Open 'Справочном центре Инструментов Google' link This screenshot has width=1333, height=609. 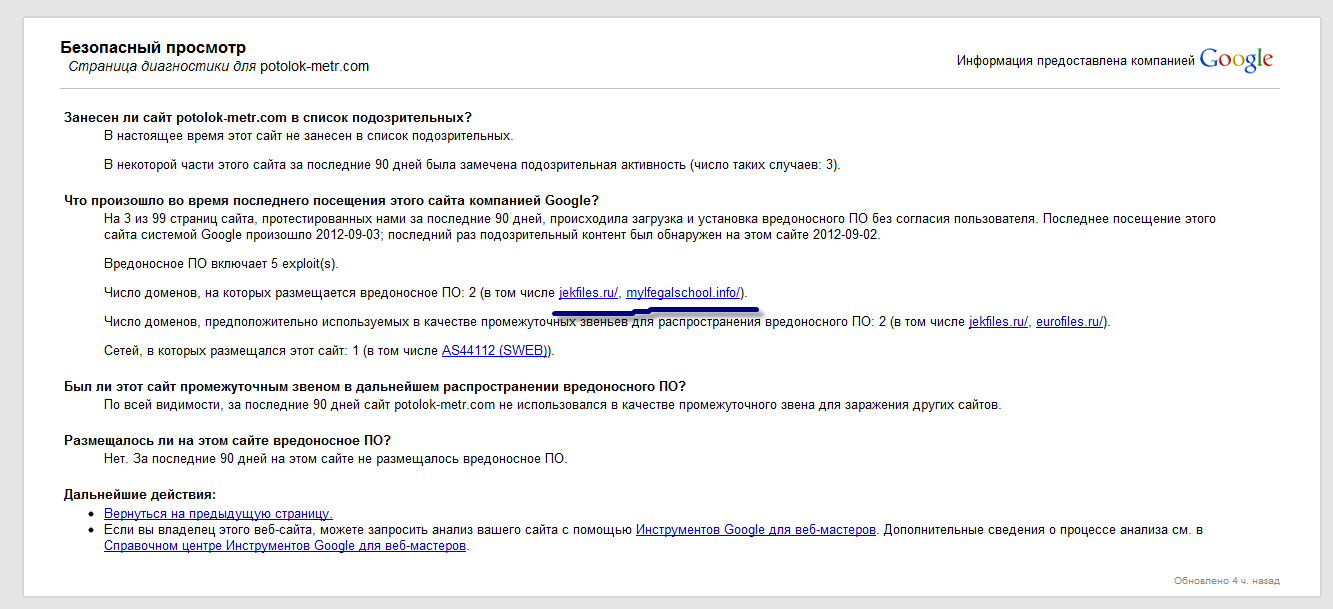(x=285, y=547)
